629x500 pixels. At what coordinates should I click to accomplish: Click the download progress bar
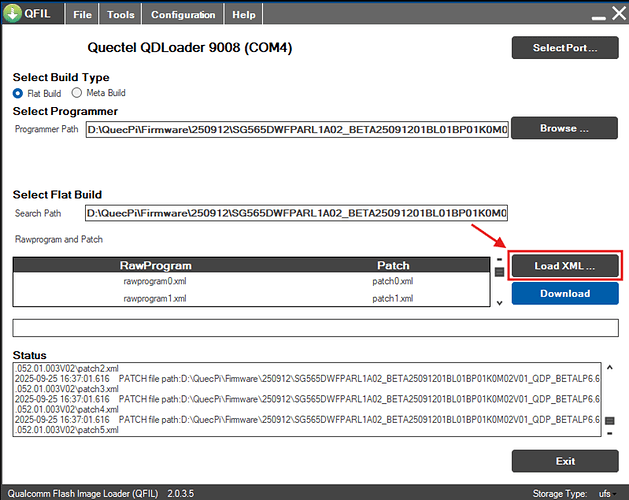(315, 328)
